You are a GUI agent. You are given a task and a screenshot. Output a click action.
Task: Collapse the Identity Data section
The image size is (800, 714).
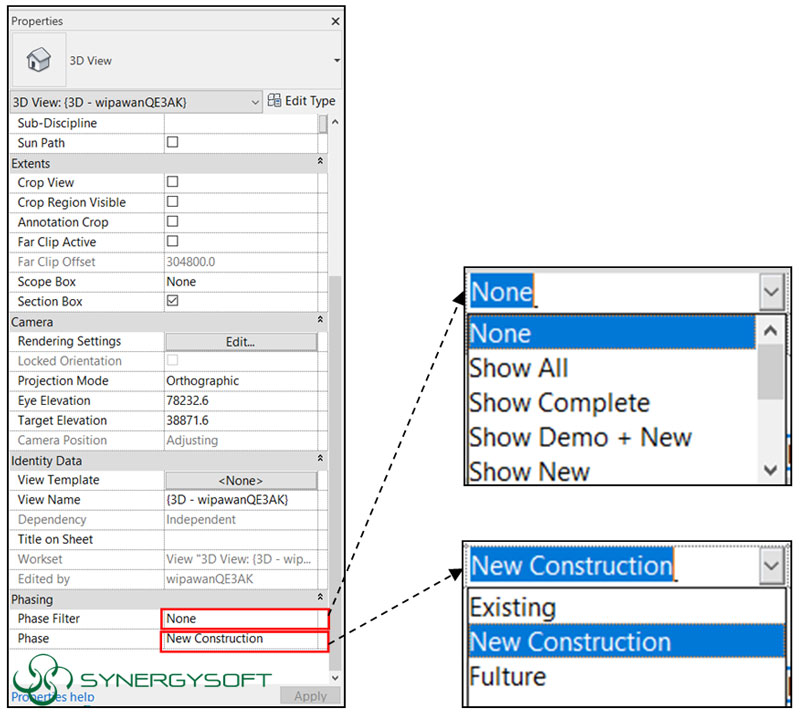[x=322, y=459]
